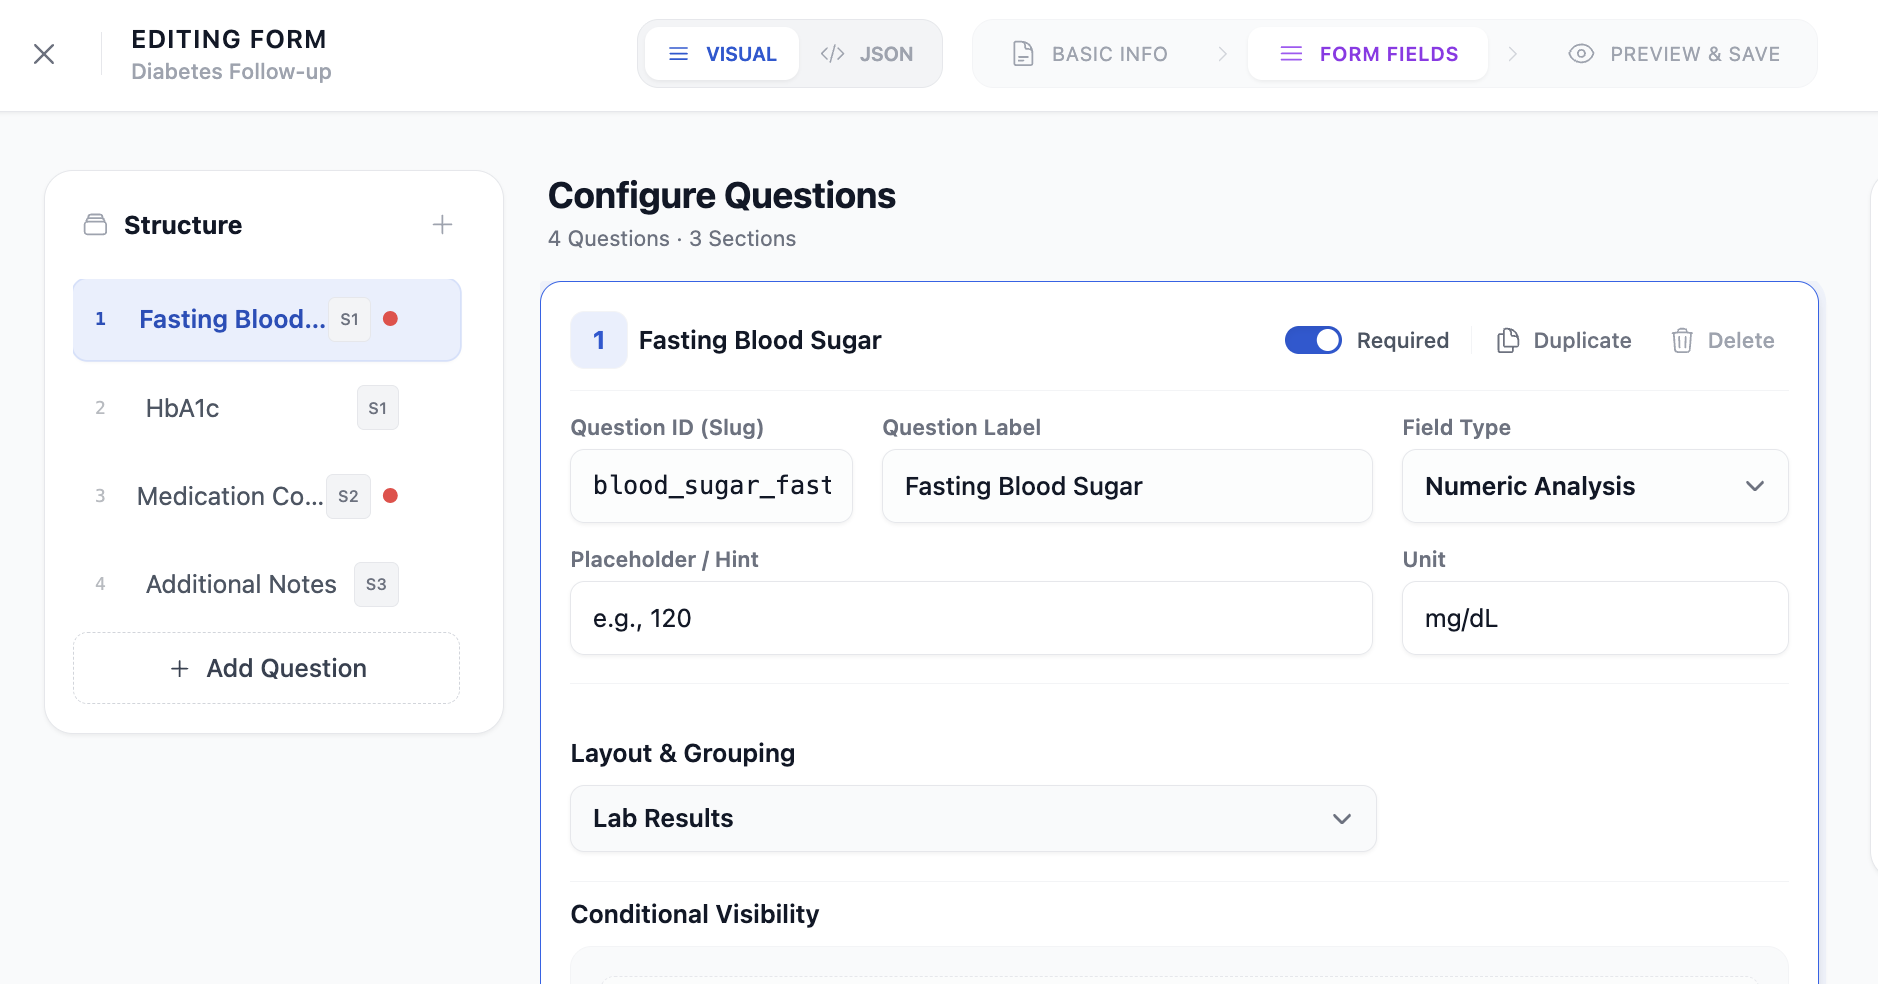
Task: Click the red dot beside Fasting Blood in Structure
Action: [x=391, y=318]
